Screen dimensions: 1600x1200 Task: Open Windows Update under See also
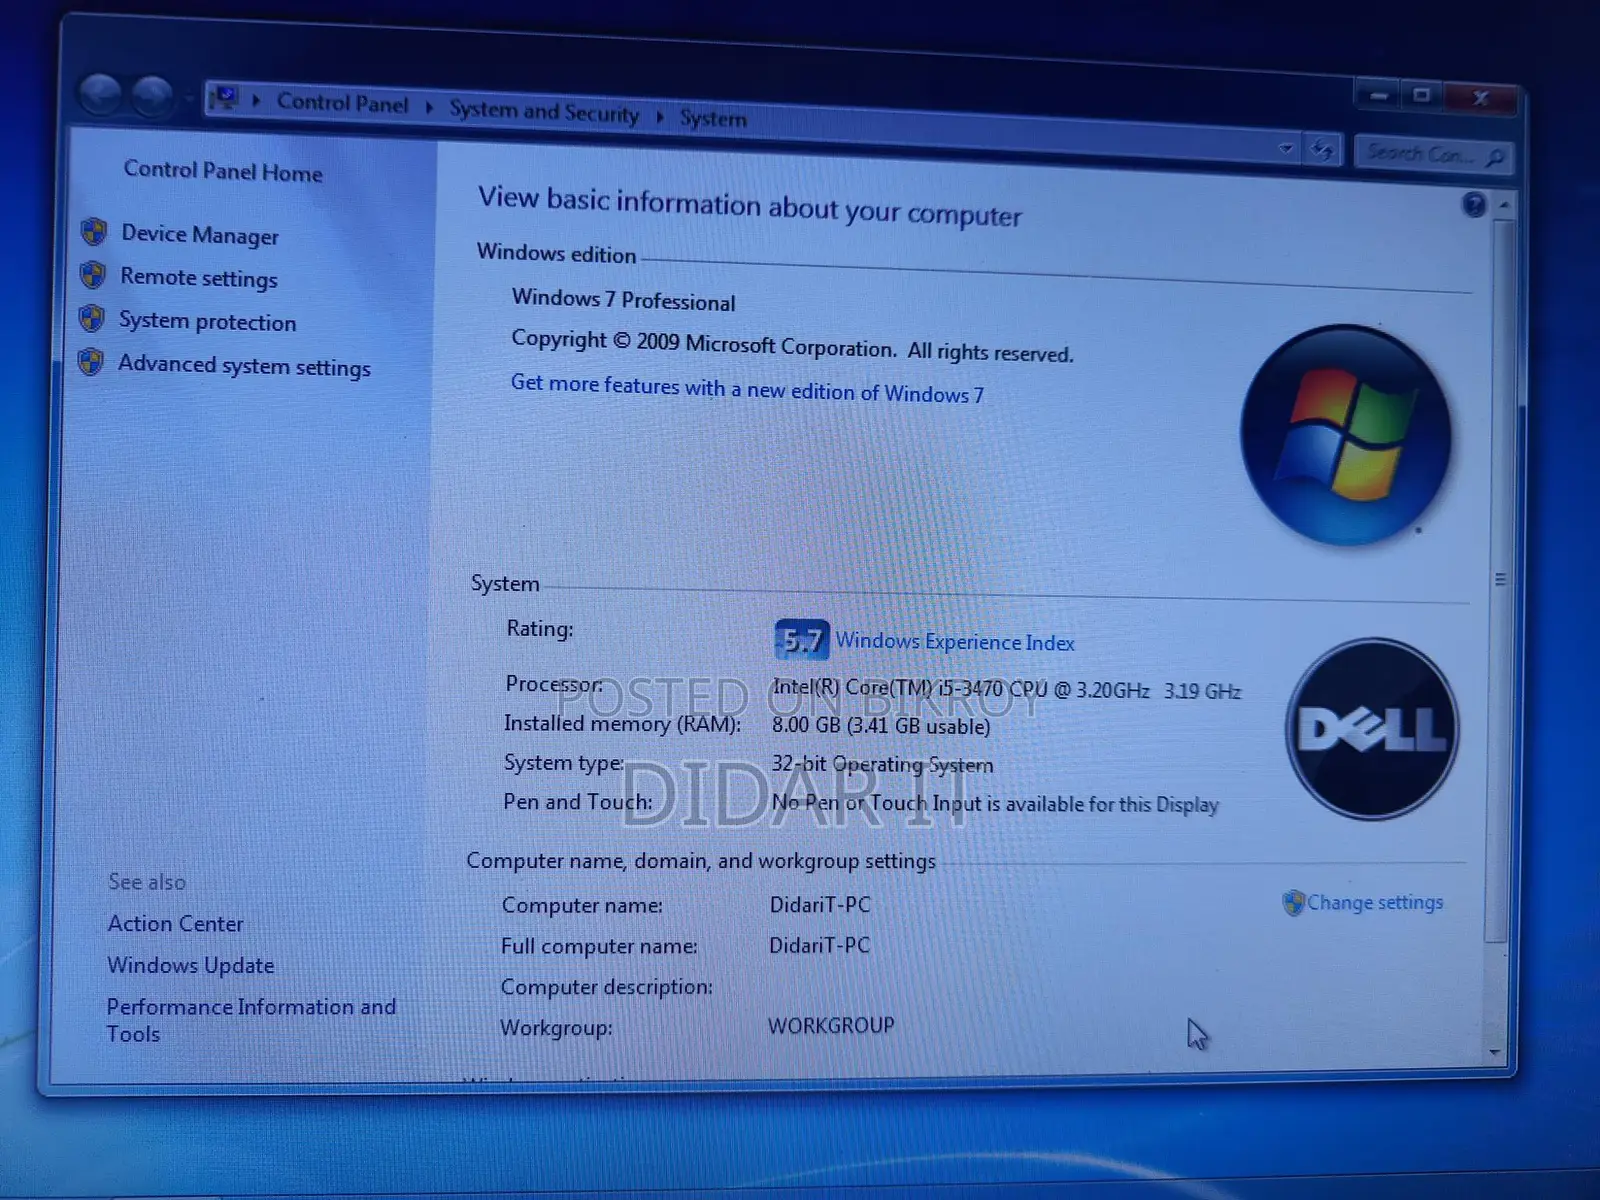click(190, 966)
